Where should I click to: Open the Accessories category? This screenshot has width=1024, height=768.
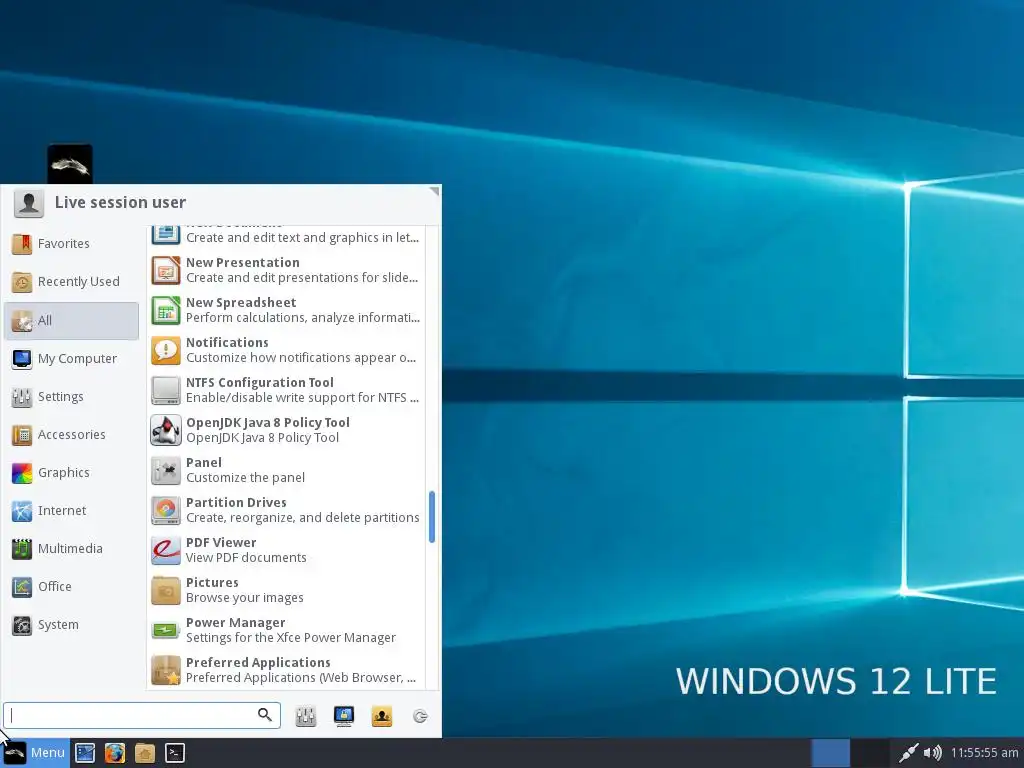pyautogui.click(x=71, y=434)
